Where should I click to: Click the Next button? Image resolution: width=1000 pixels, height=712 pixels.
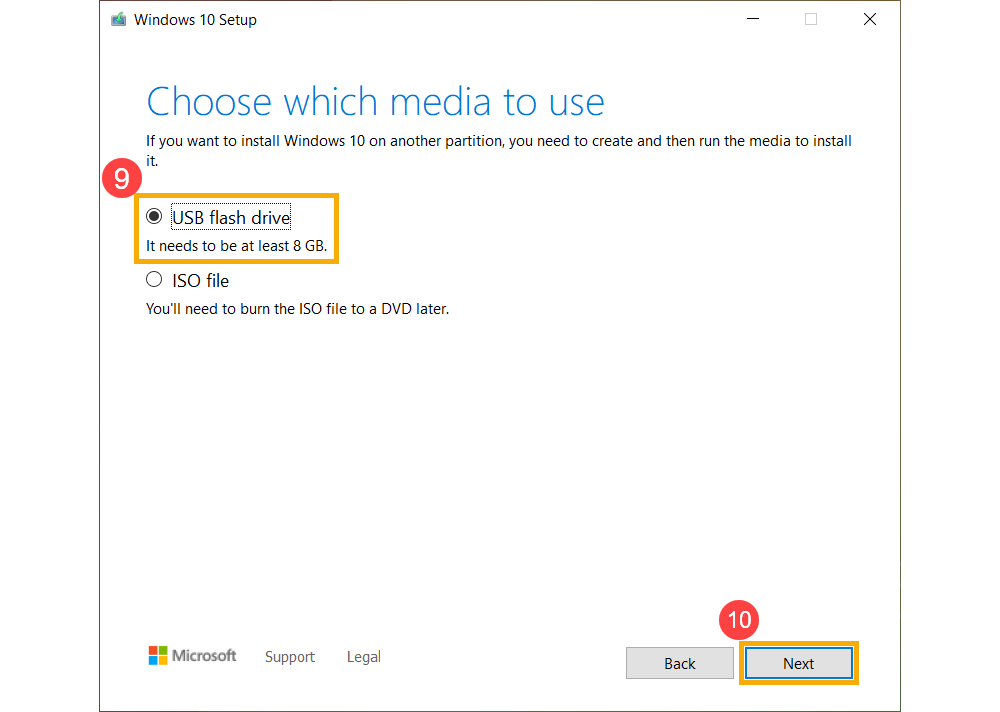pyautogui.click(x=798, y=664)
